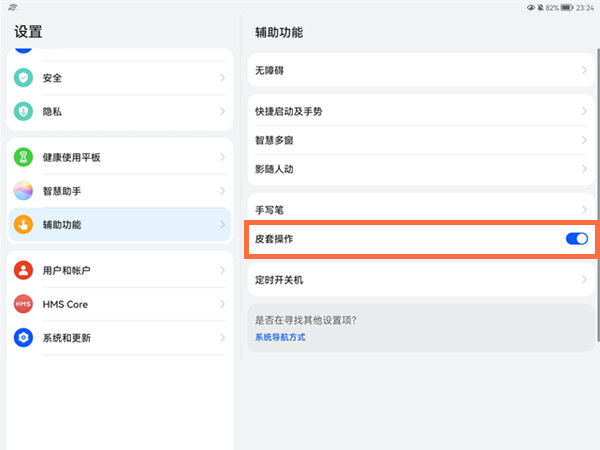Click the teal 隐私 privacy icon
This screenshot has width=600, height=450.
click(23, 112)
